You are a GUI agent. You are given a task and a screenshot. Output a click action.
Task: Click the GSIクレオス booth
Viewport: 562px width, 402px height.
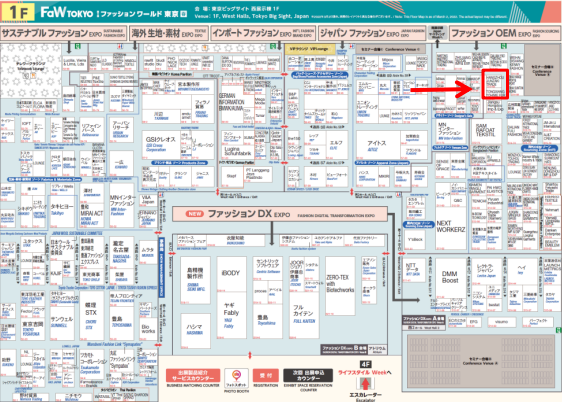click(160, 144)
